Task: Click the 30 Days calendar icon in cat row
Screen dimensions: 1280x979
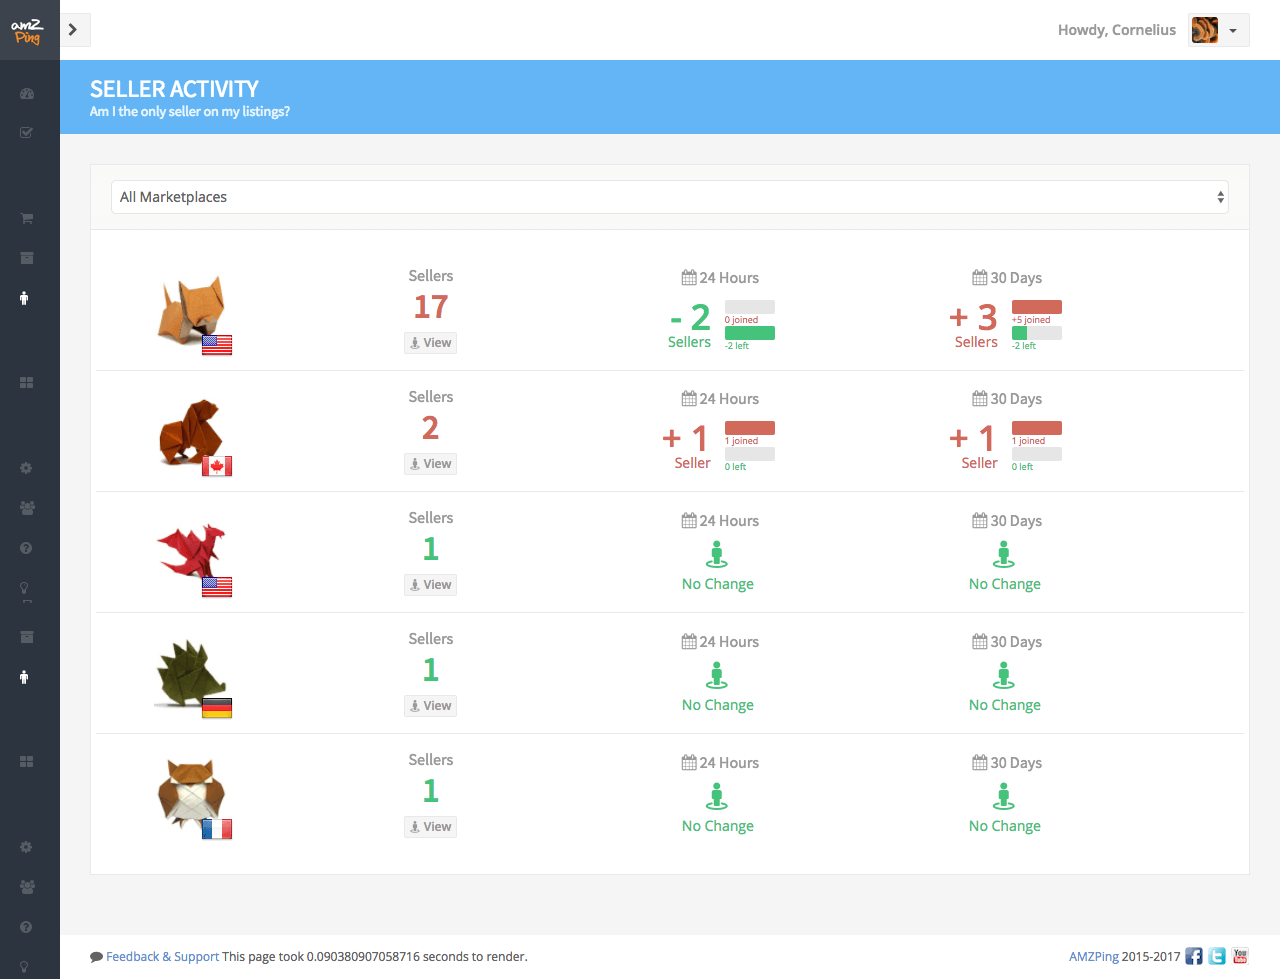Action: click(x=980, y=278)
